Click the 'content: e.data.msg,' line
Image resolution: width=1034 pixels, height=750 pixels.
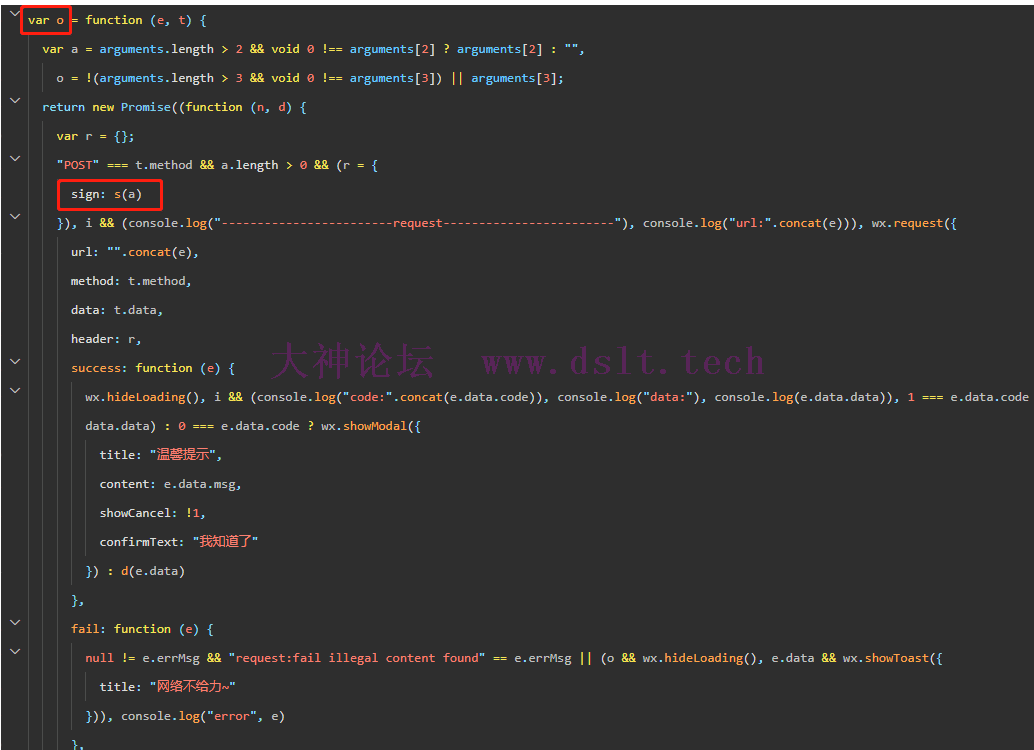pyautogui.click(x=170, y=484)
